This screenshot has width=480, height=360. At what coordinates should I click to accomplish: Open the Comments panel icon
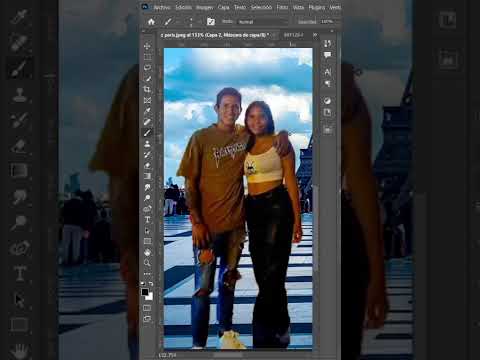(x=327, y=55)
